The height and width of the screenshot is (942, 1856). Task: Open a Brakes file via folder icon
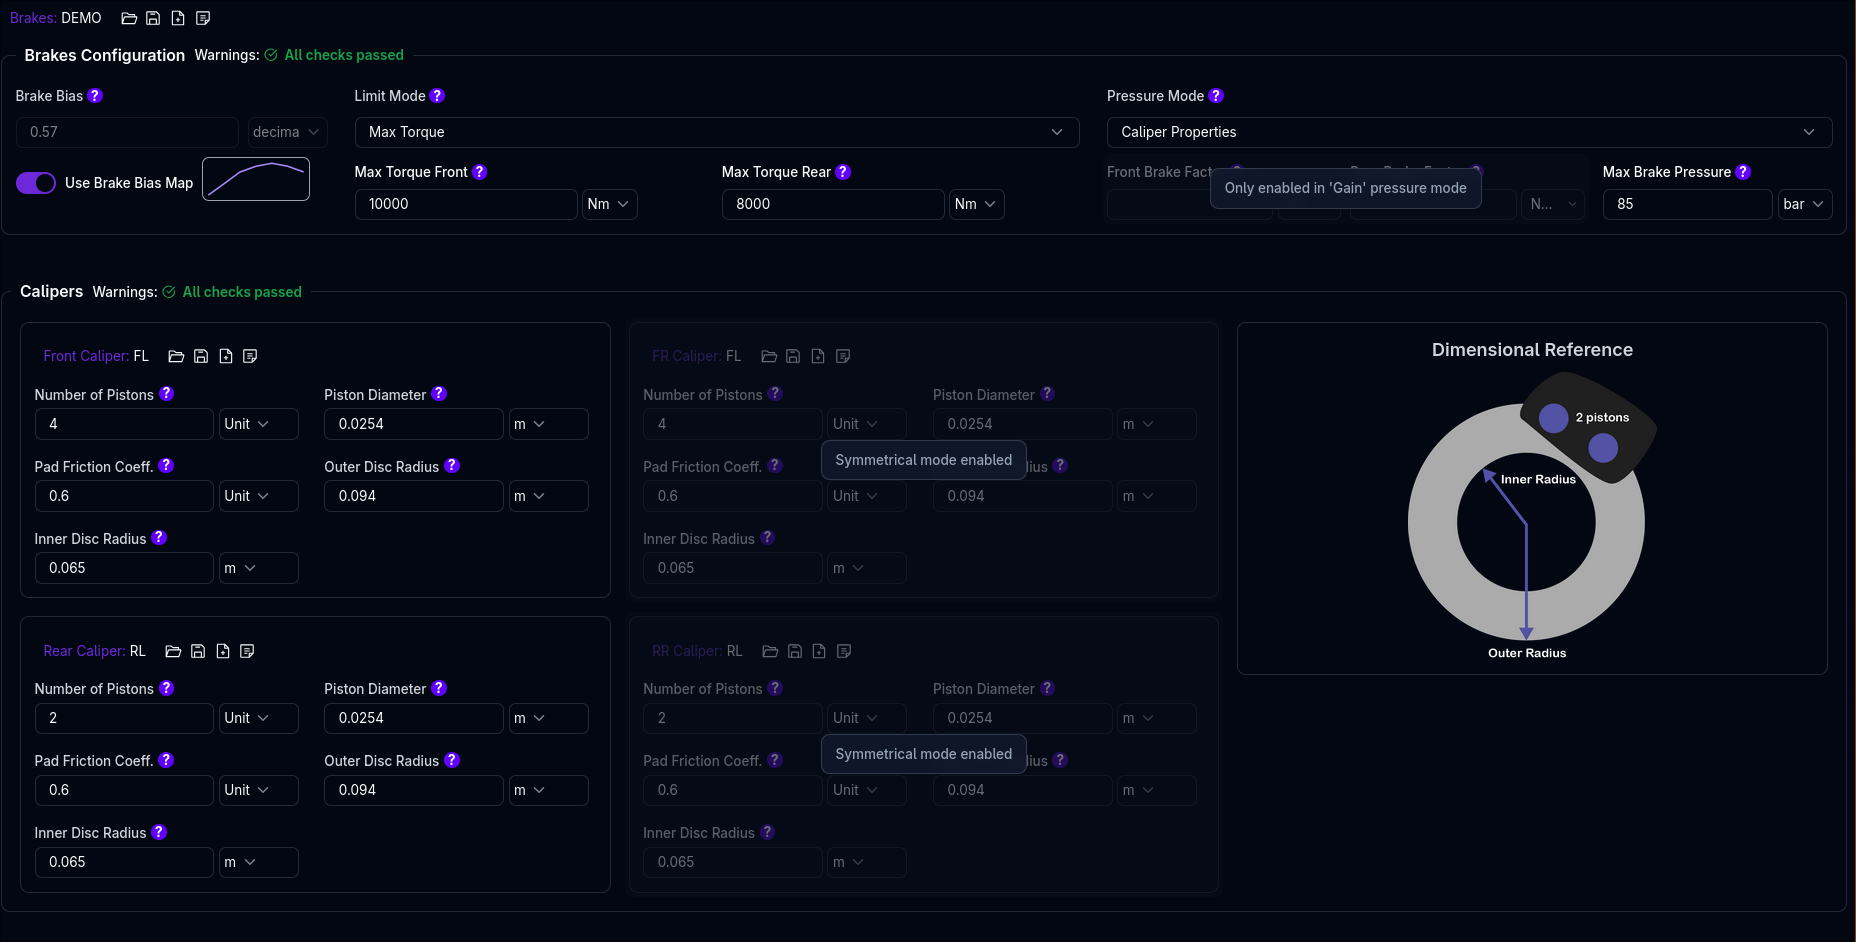[129, 18]
